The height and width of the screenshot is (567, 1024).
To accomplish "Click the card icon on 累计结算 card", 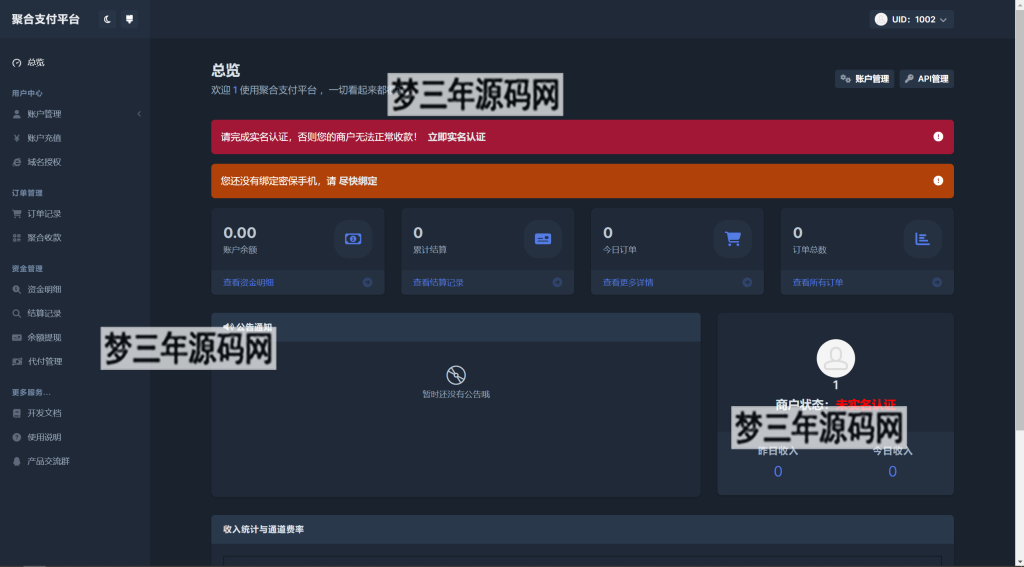I will (x=543, y=239).
